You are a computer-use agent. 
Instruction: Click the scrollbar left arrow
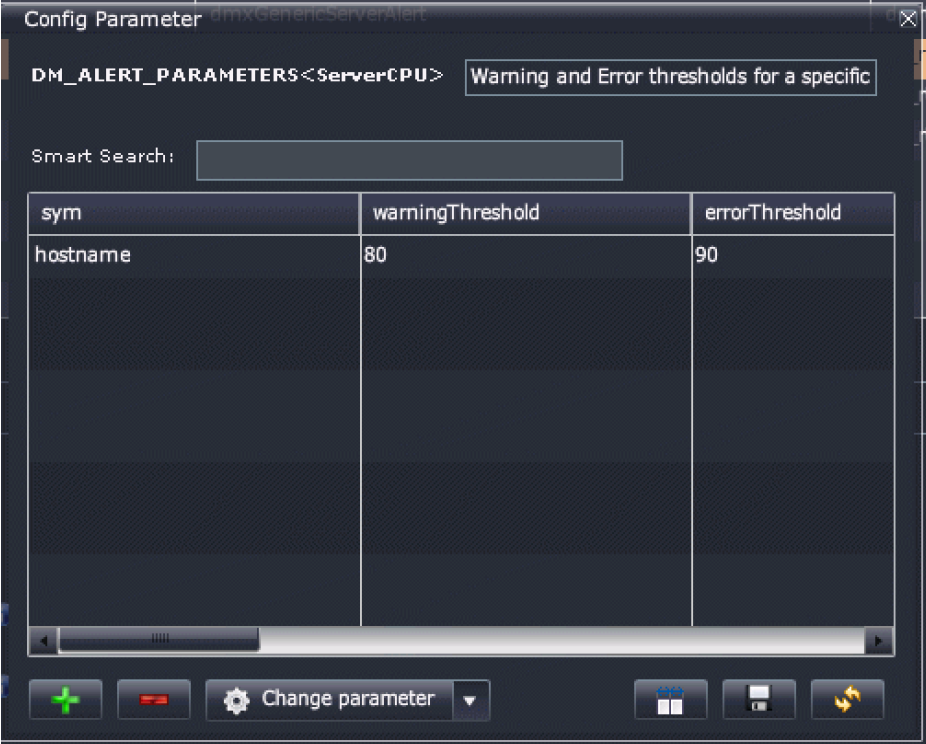coord(44,641)
